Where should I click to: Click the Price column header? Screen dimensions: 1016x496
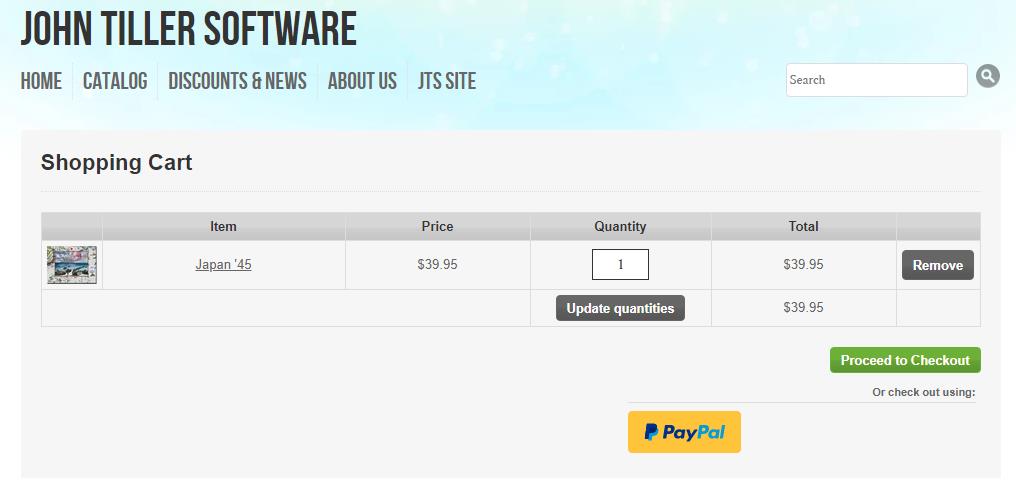[437, 226]
